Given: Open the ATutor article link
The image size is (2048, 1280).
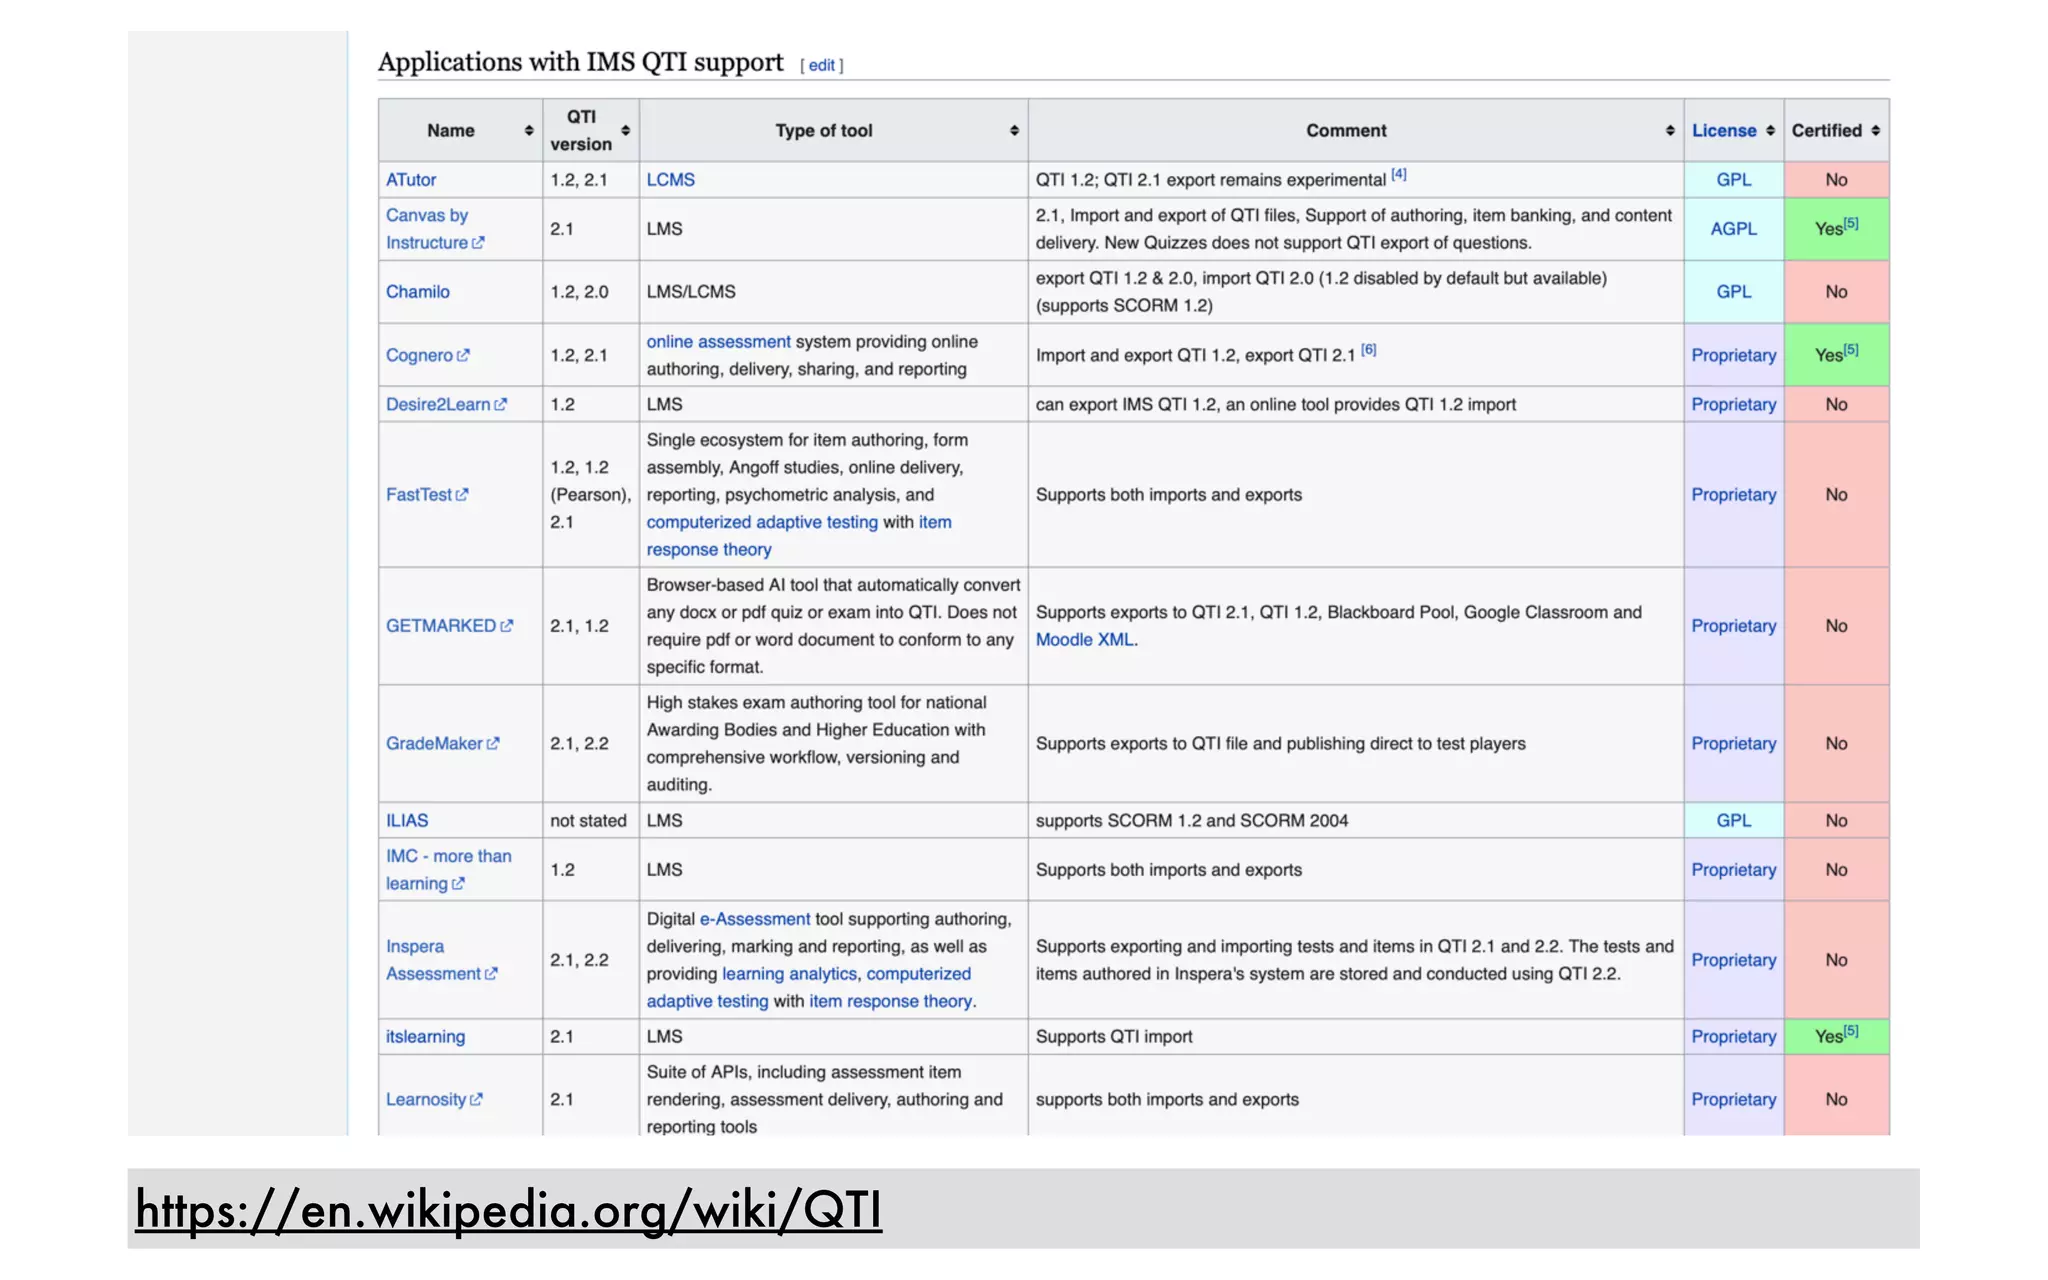Looking at the screenshot, I should click(411, 180).
